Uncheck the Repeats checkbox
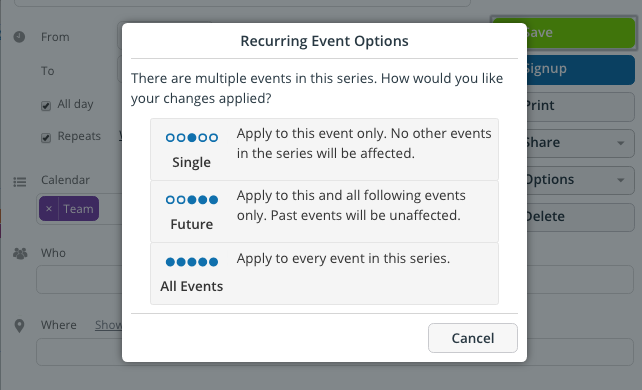 pos(46,138)
